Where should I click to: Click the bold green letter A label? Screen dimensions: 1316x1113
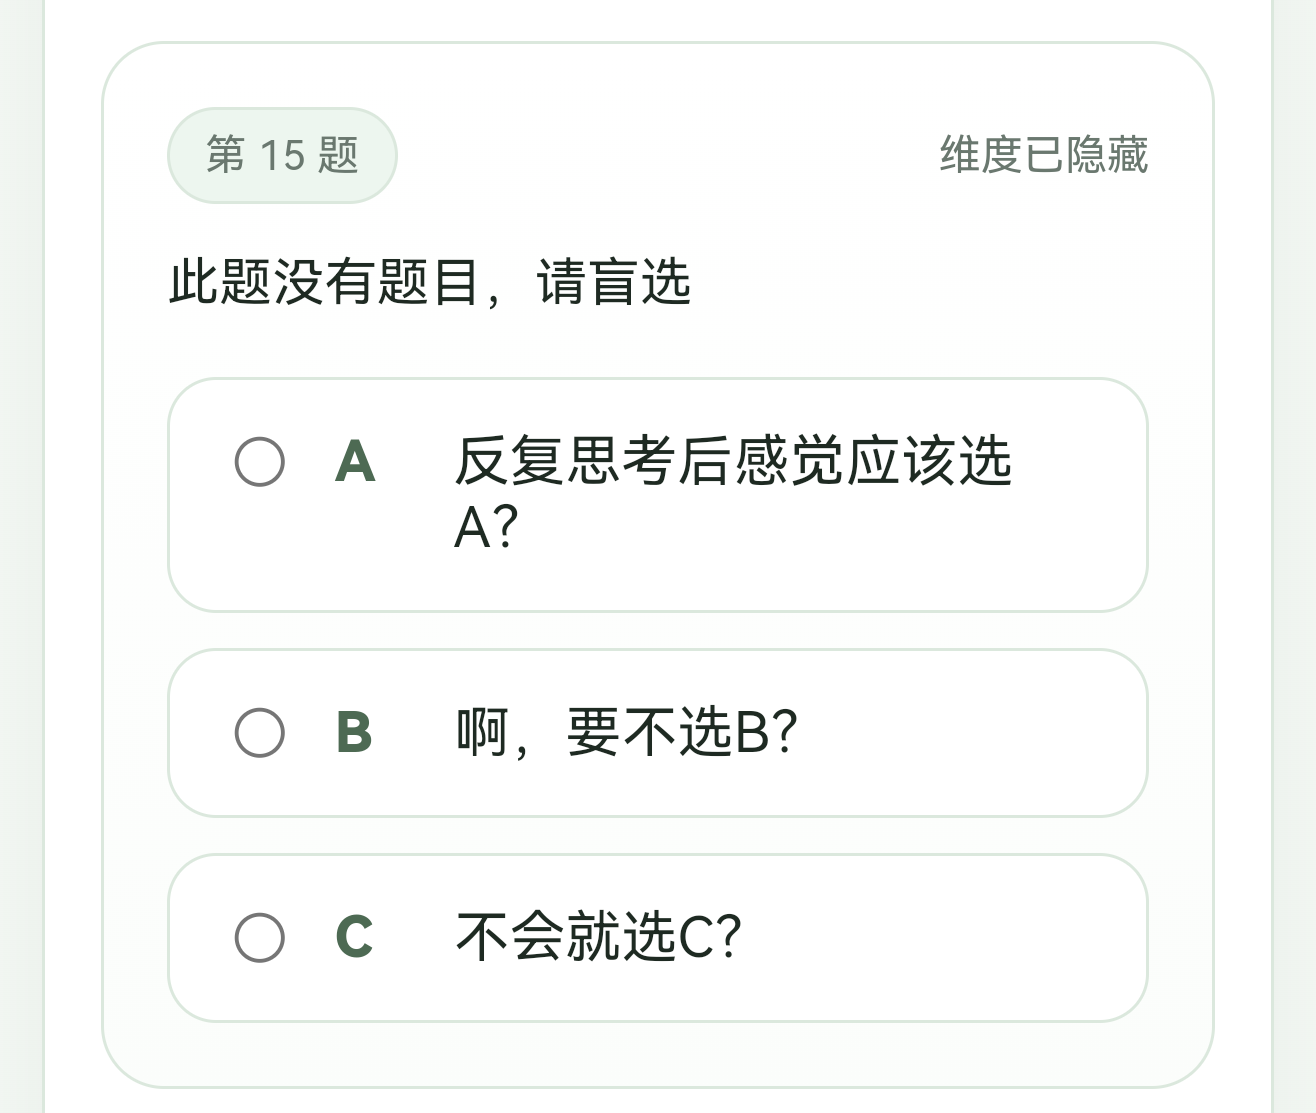(355, 462)
